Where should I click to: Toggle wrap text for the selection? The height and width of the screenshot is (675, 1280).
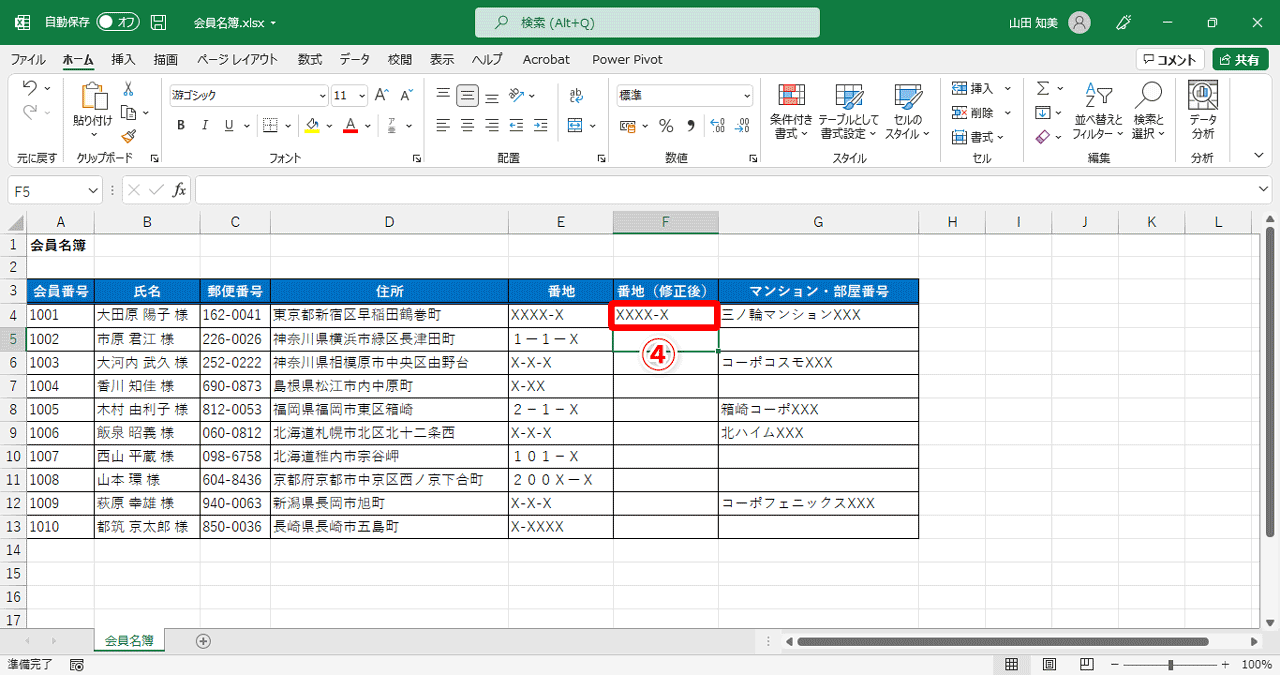tap(576, 95)
